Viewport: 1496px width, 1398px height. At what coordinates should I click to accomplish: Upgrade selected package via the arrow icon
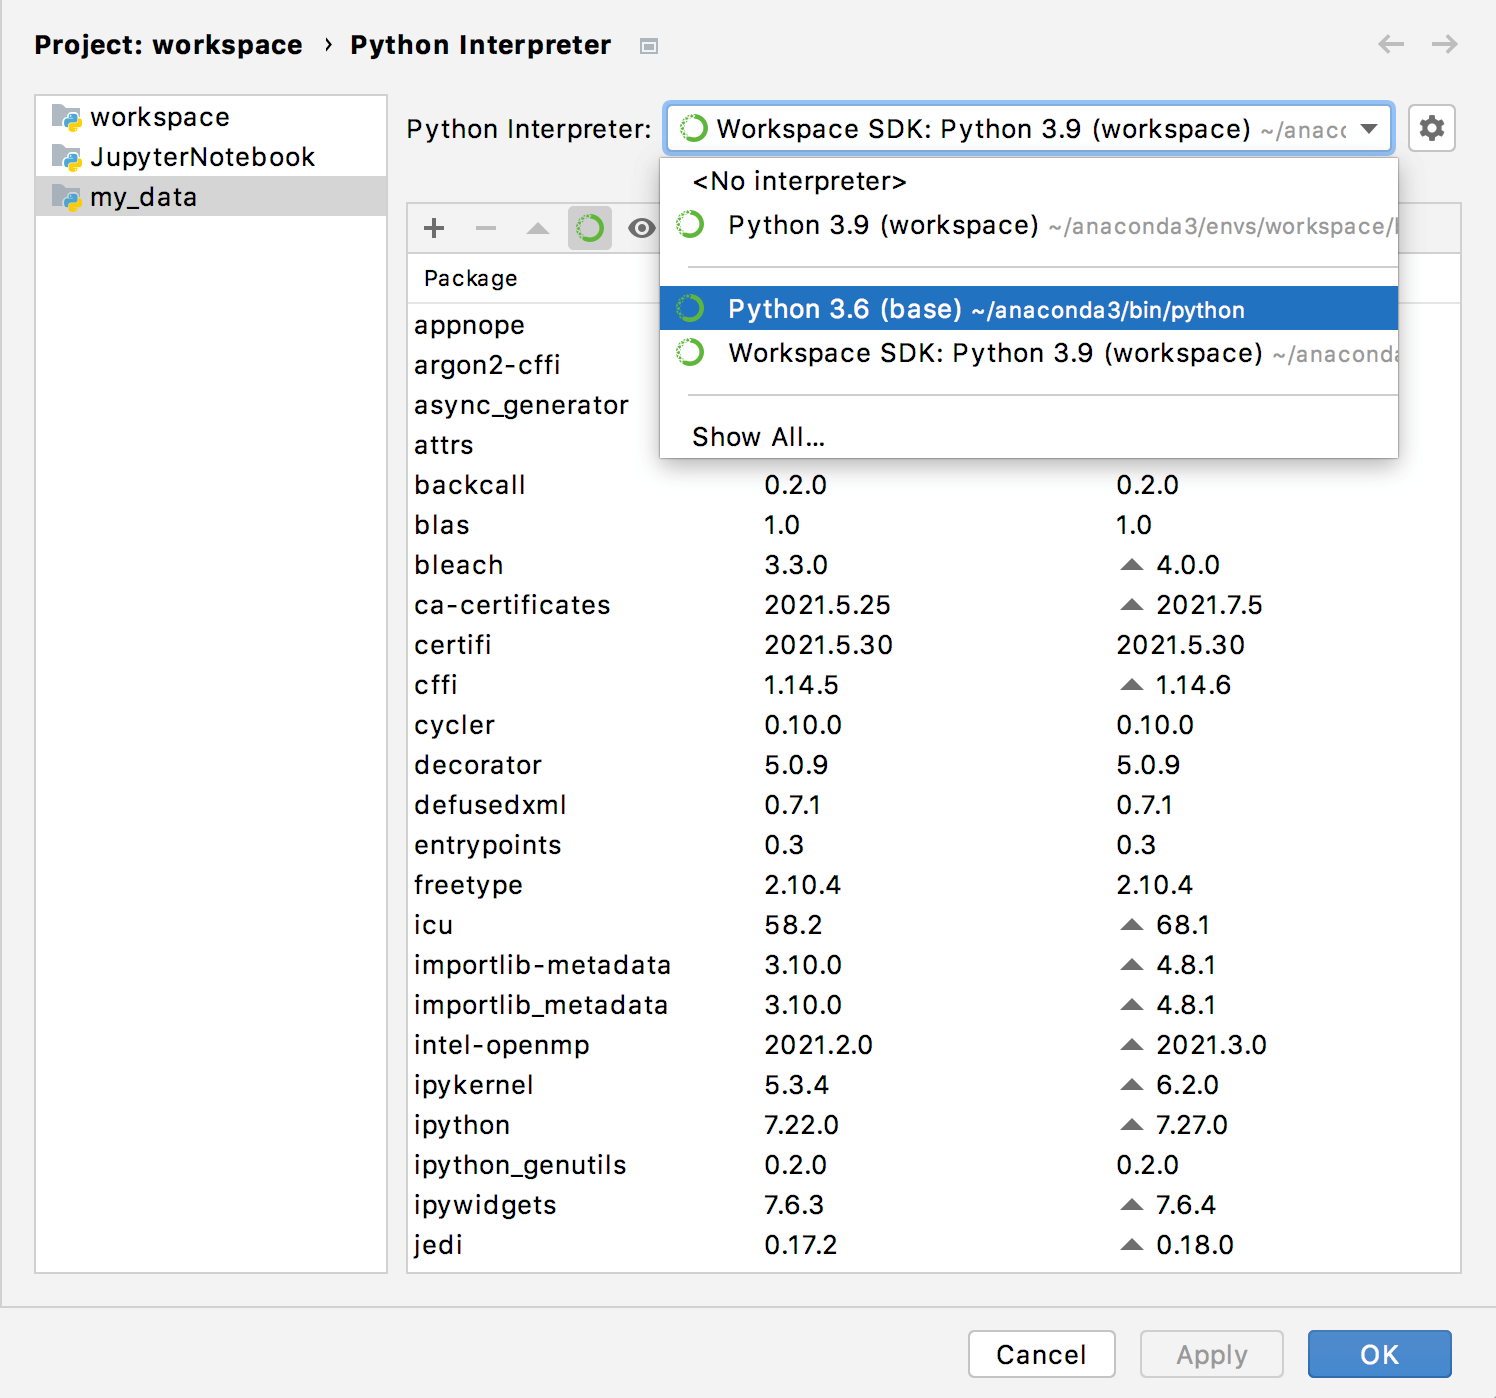[x=538, y=227]
